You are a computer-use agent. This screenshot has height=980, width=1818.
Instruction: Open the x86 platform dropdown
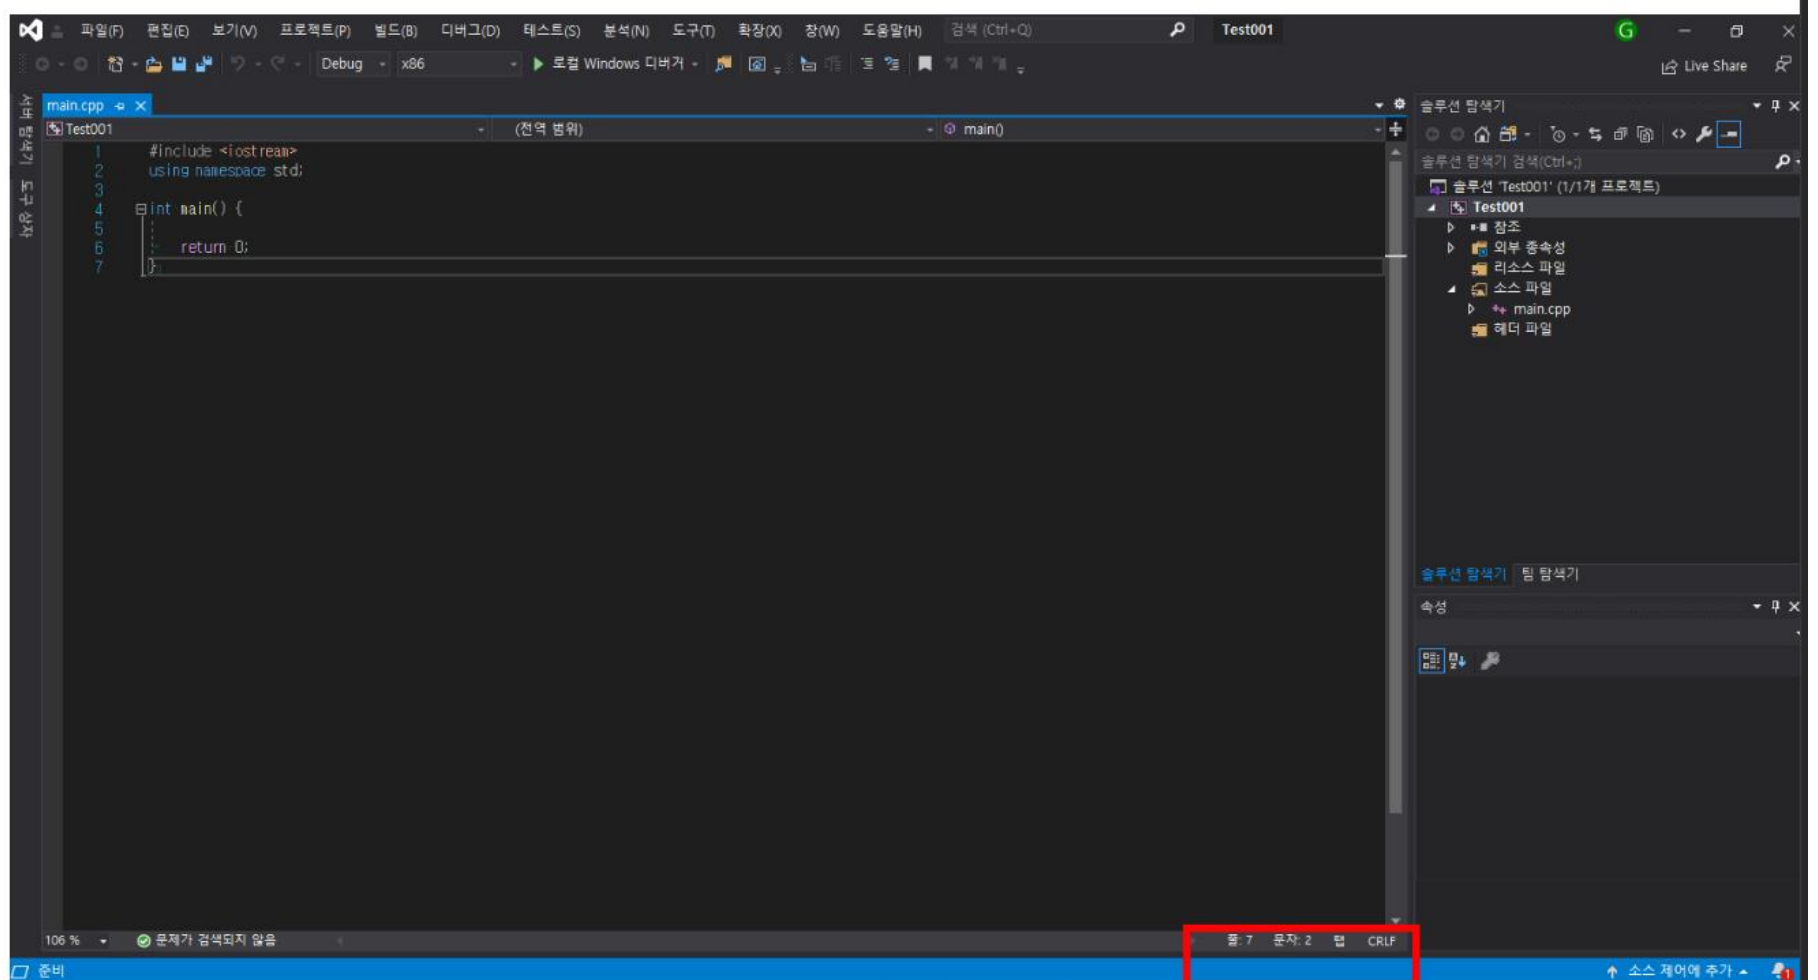click(459, 64)
